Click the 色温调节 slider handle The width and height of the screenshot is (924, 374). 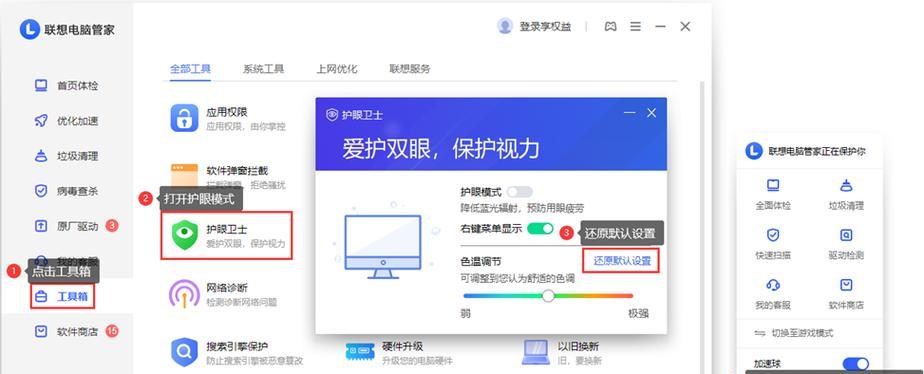pyautogui.click(x=549, y=296)
